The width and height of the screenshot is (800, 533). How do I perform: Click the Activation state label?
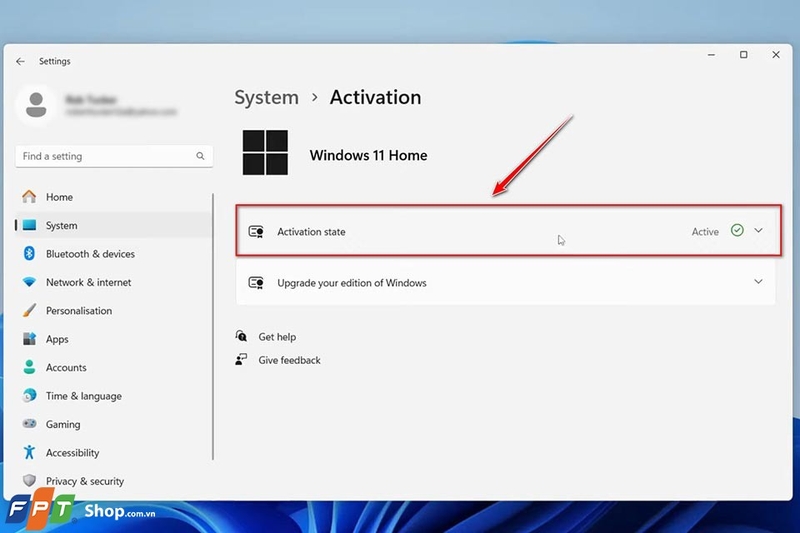[x=311, y=232]
